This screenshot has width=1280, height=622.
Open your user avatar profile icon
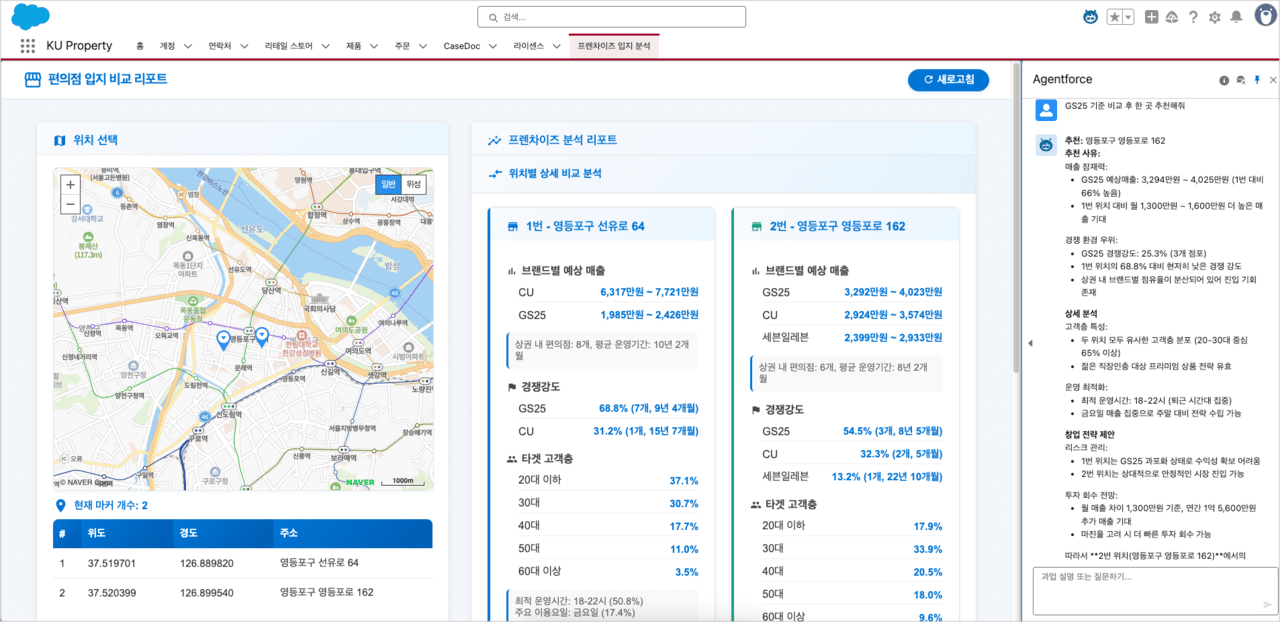[1264, 16]
